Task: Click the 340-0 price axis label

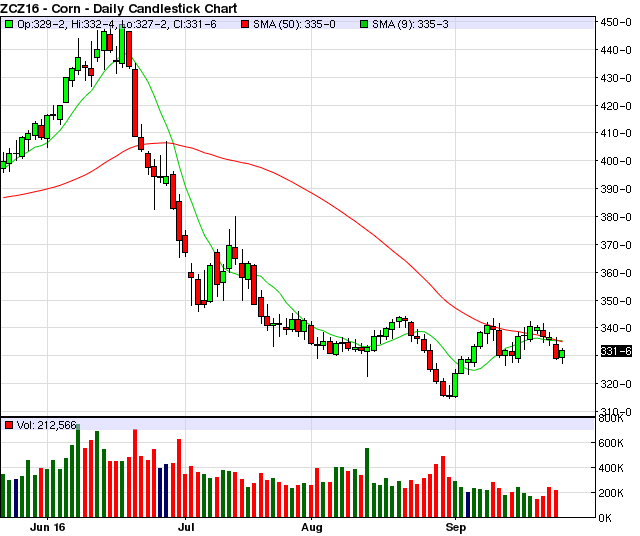Action: pos(616,328)
